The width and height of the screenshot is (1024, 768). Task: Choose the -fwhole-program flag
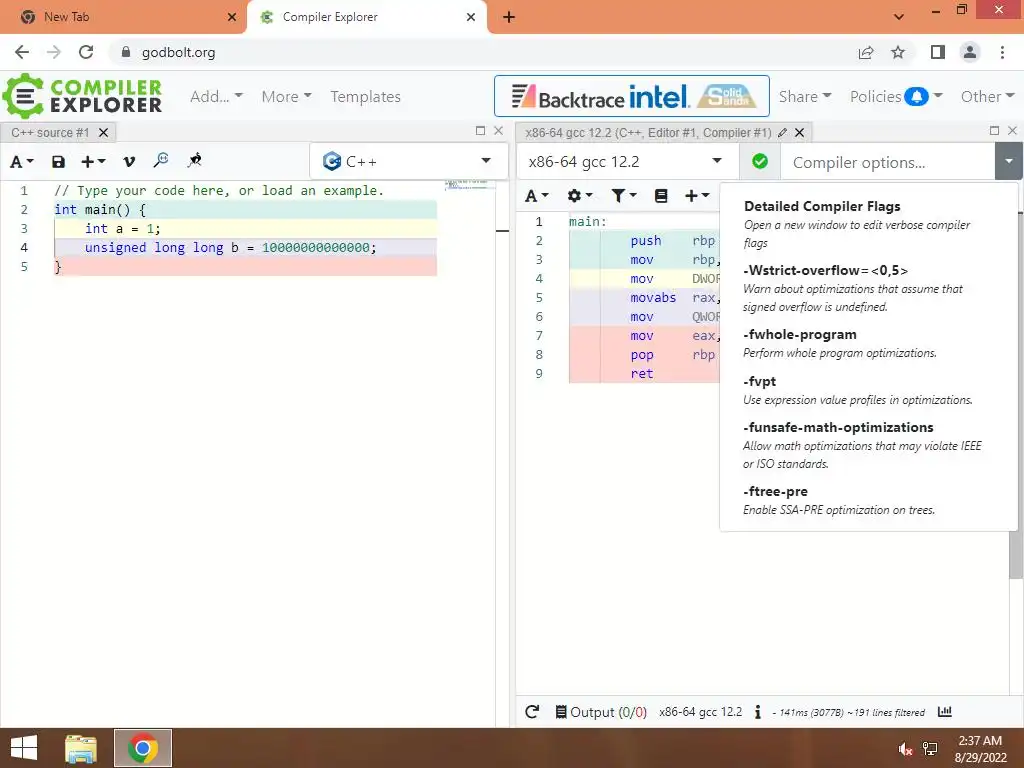[869, 343]
